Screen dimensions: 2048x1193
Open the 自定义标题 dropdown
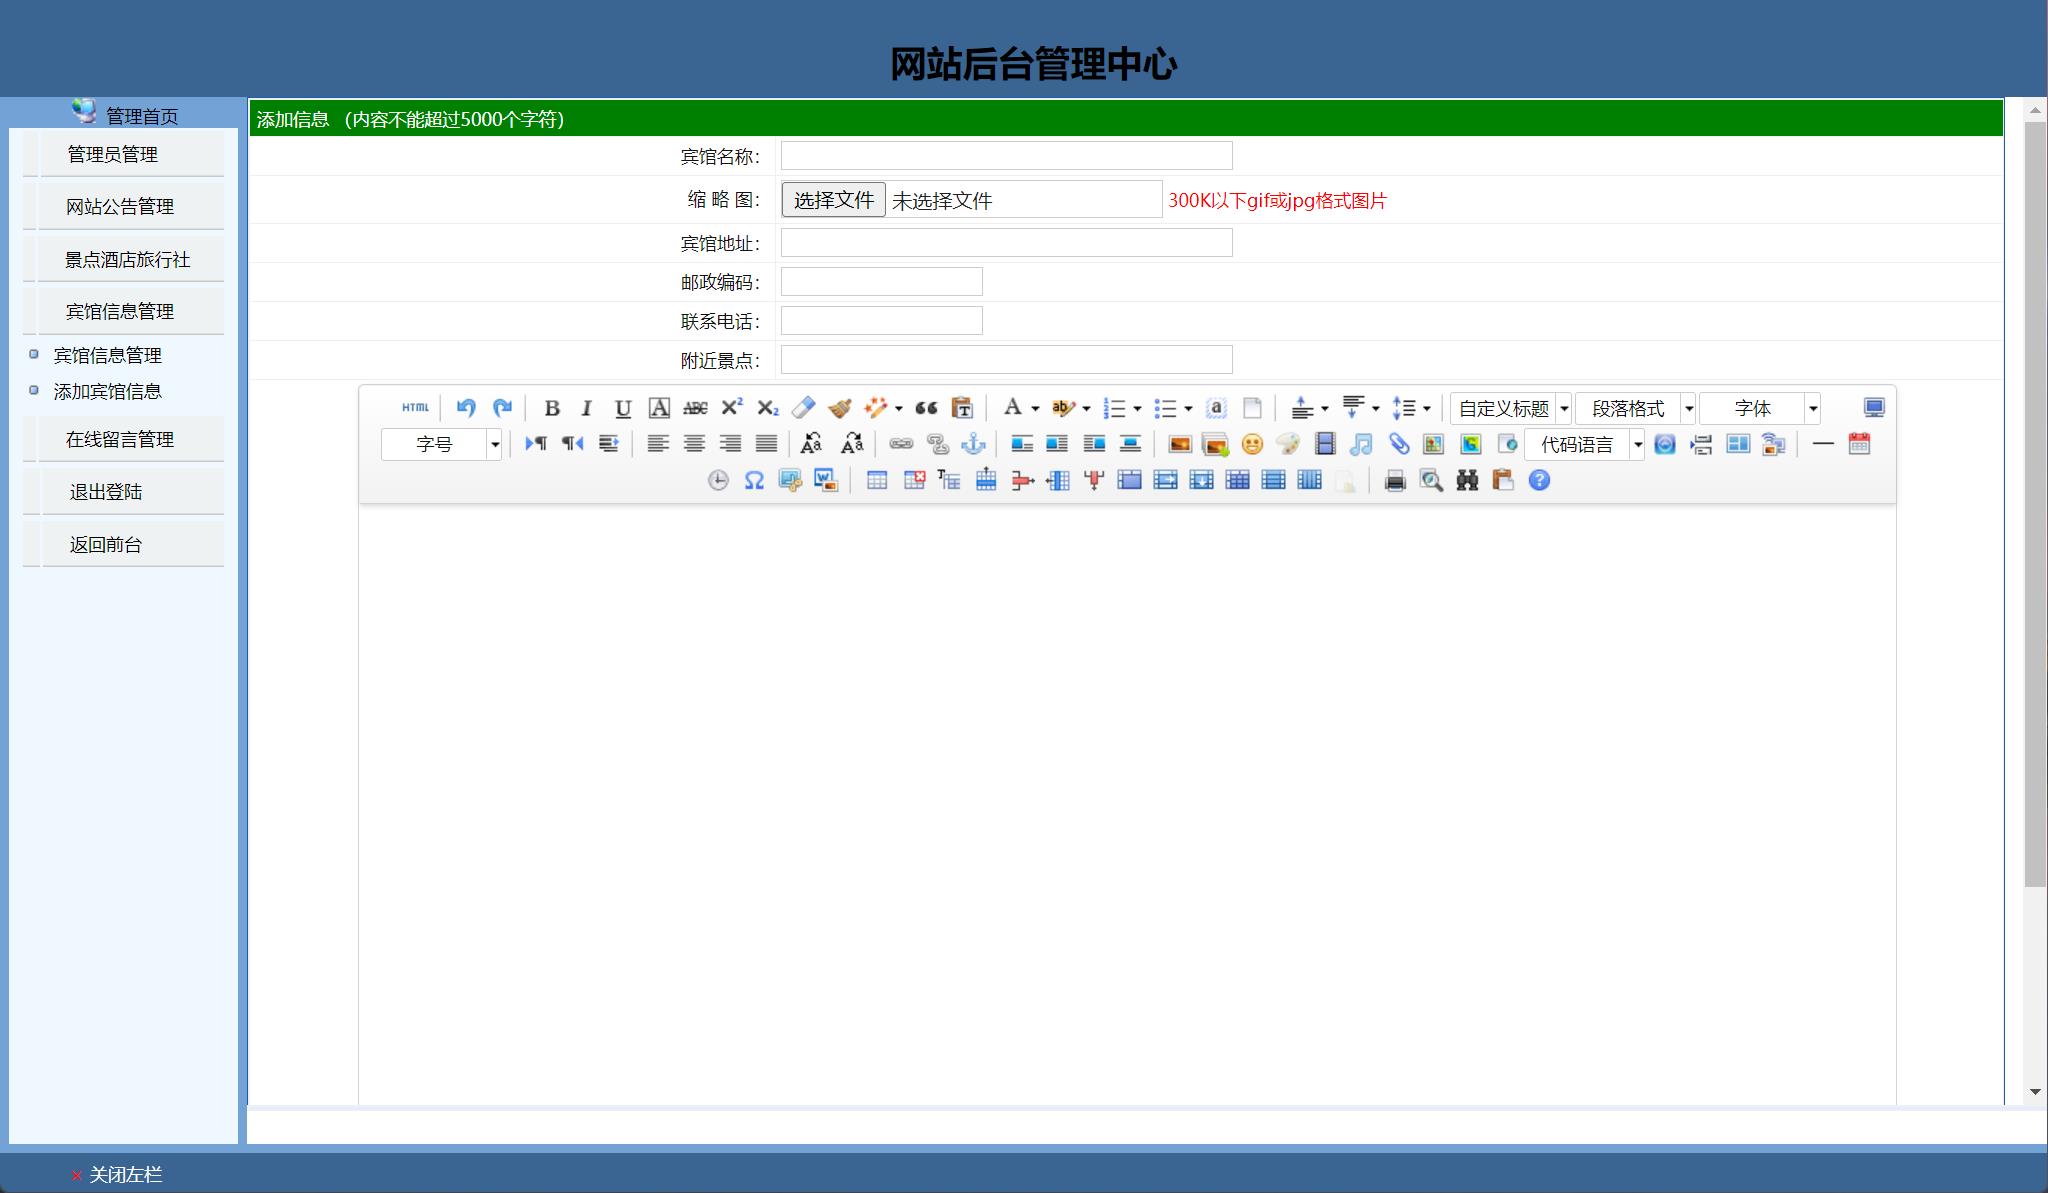coord(1564,408)
